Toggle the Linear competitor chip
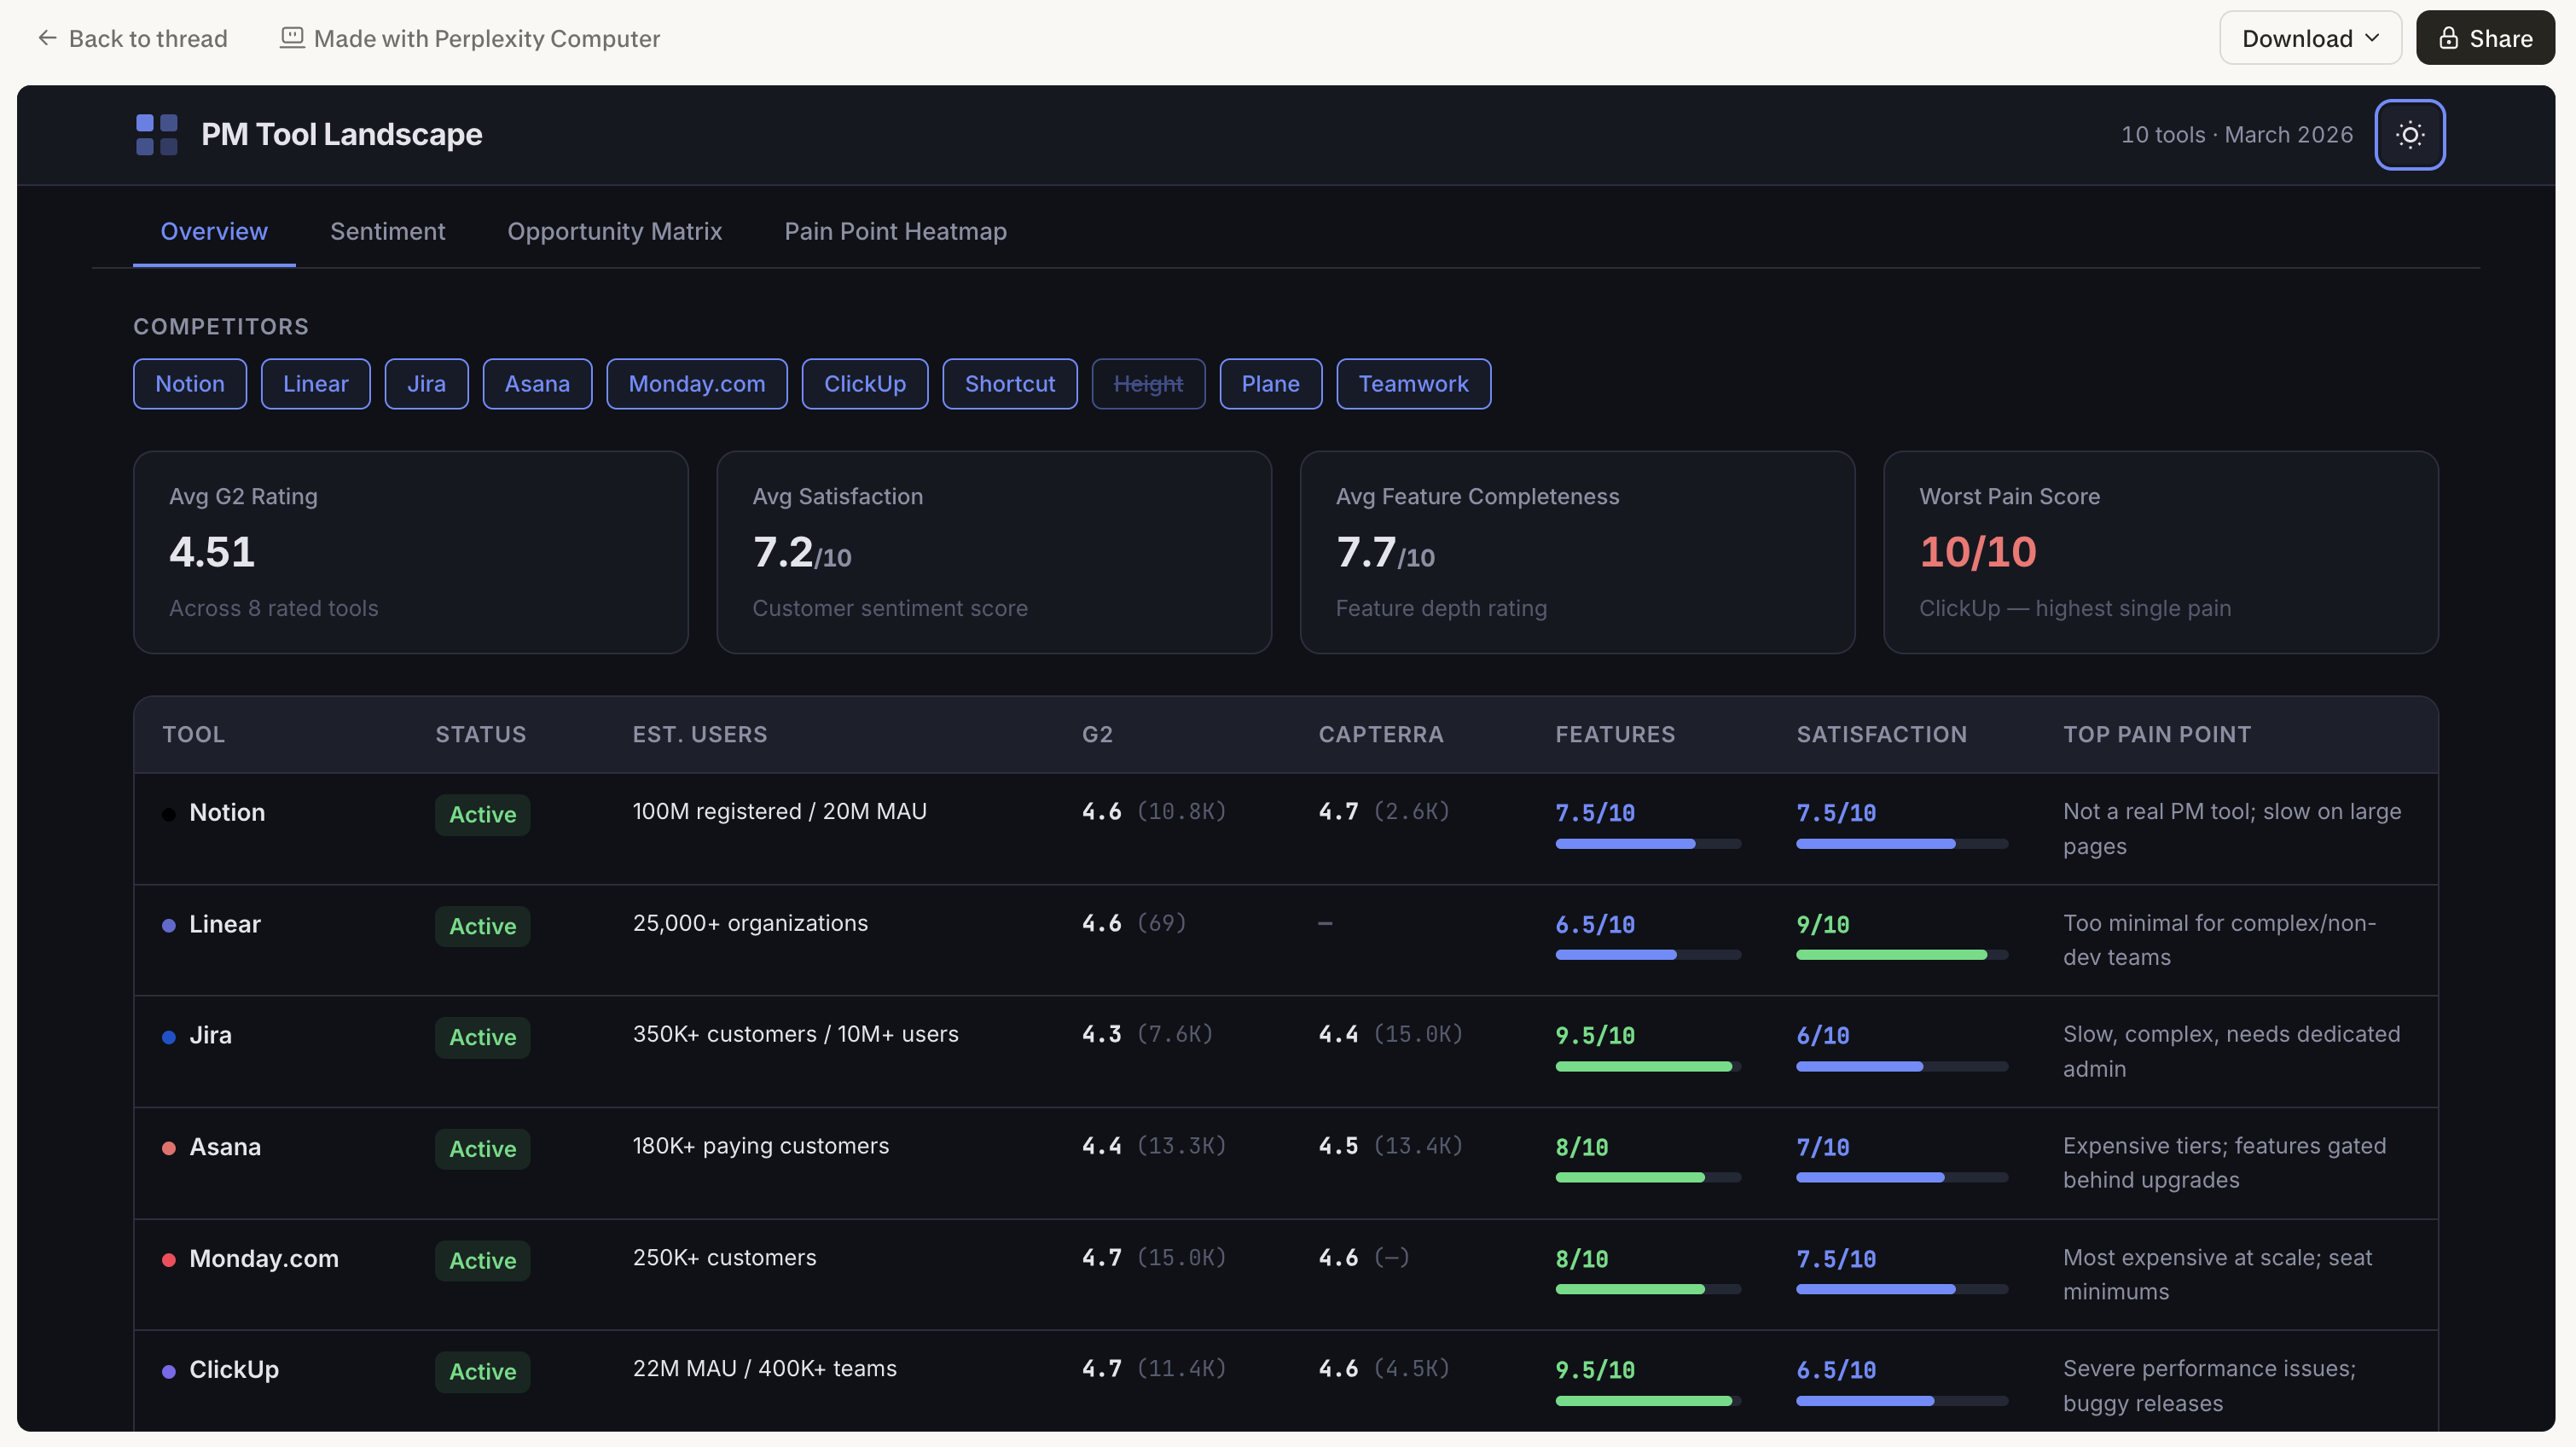The width and height of the screenshot is (2576, 1447). [316, 384]
